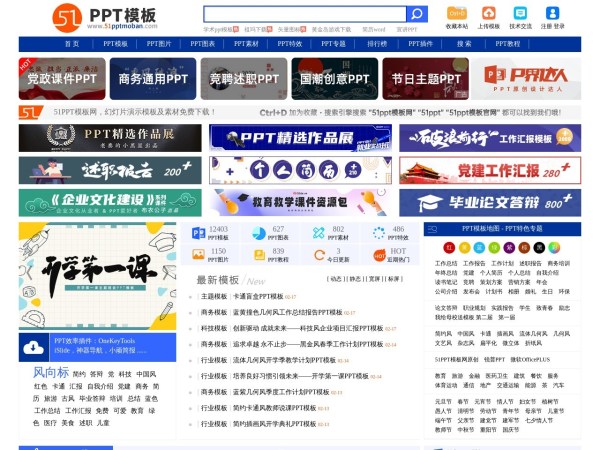Go to 排行榜 in navigation bar

click(x=376, y=44)
